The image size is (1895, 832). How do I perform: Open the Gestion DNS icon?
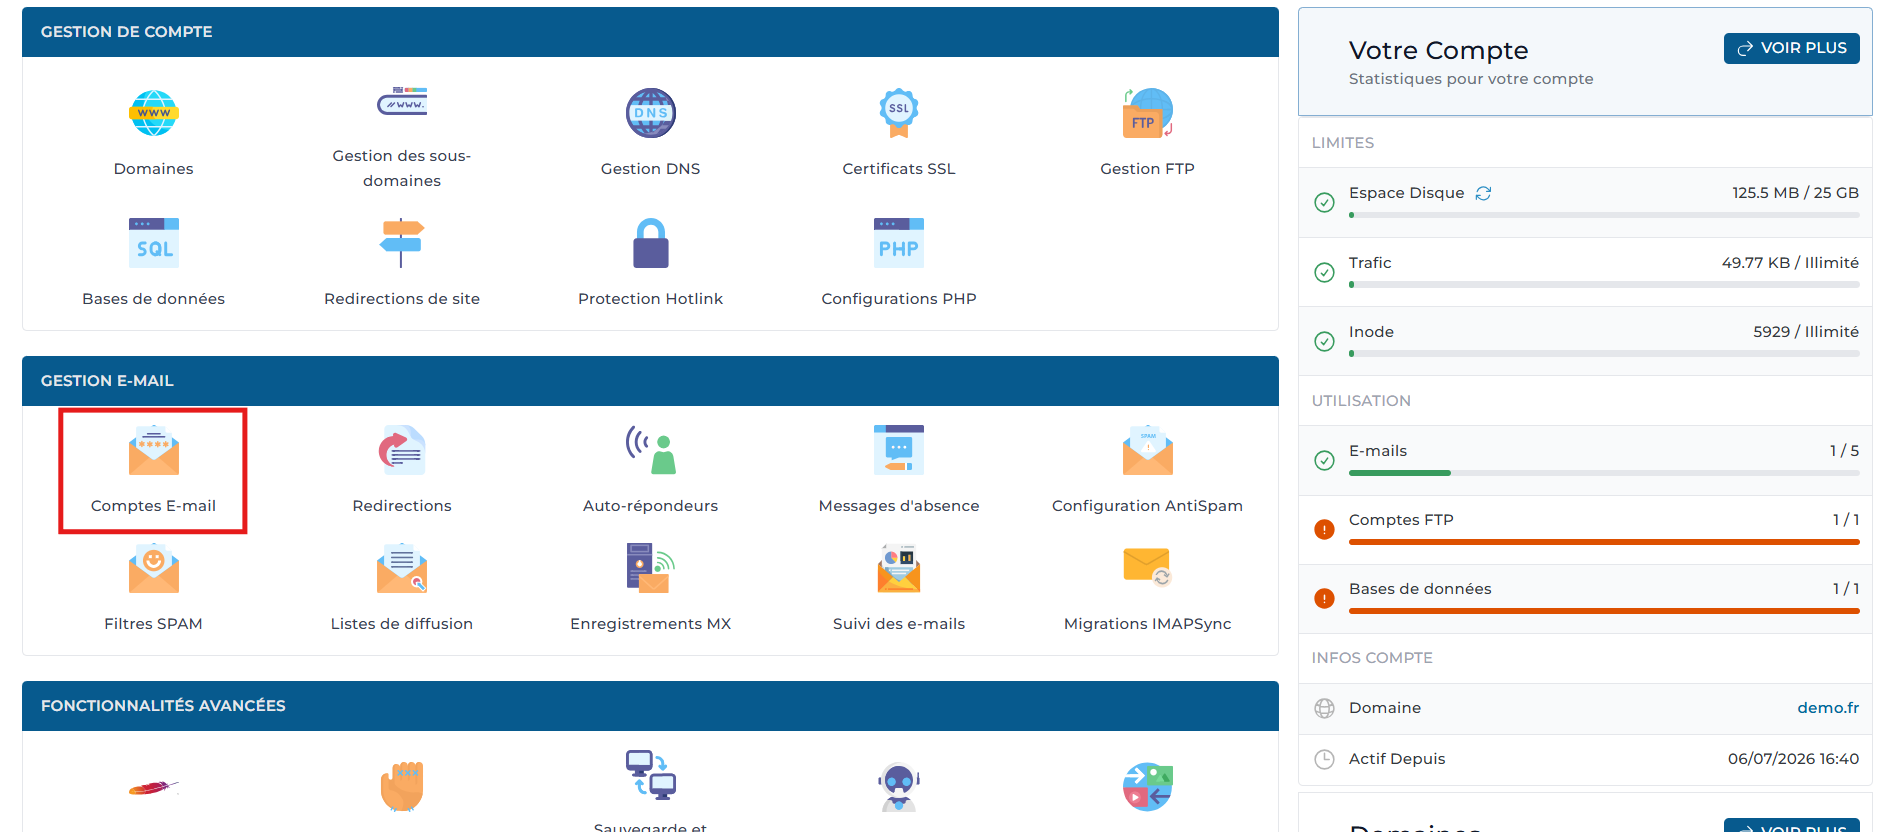(x=650, y=113)
